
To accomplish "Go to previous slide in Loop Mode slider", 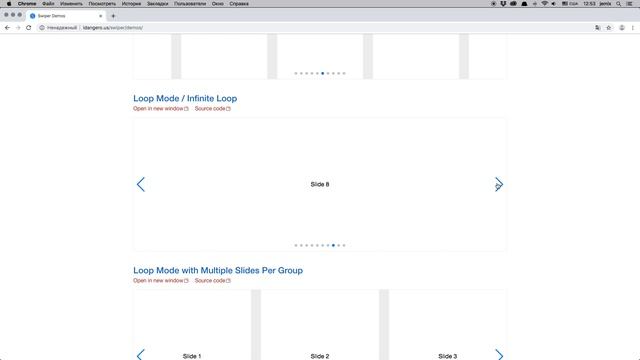I will (x=141, y=184).
